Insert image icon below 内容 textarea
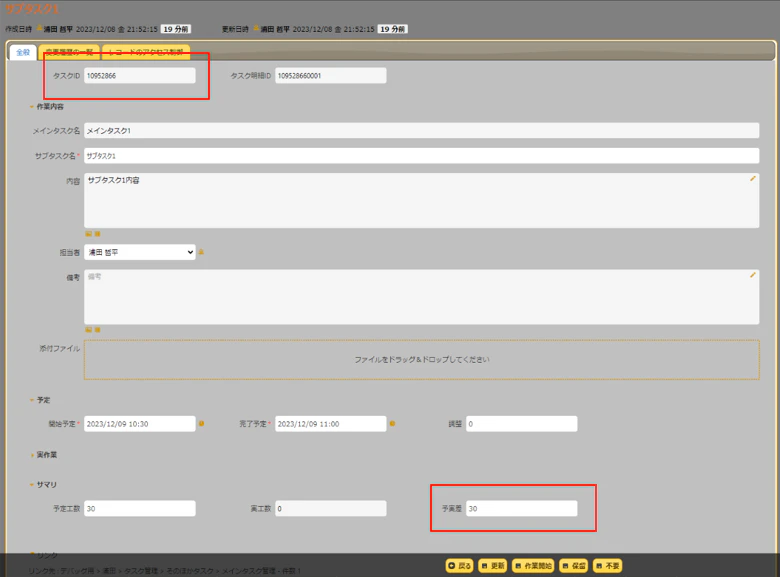780x577 pixels. pyautogui.click(x=89, y=233)
